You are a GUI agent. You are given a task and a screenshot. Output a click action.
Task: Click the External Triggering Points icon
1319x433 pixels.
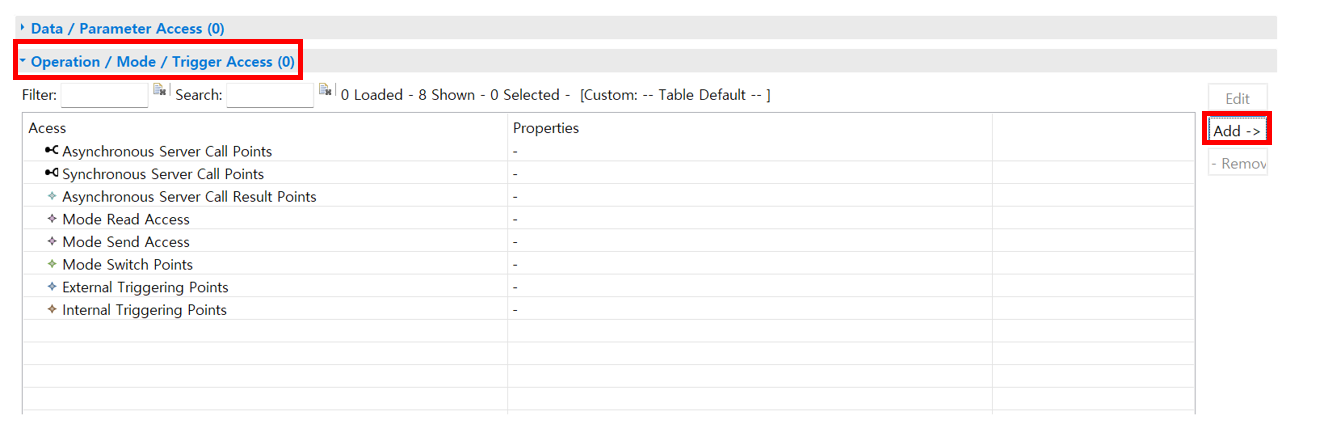(52, 287)
